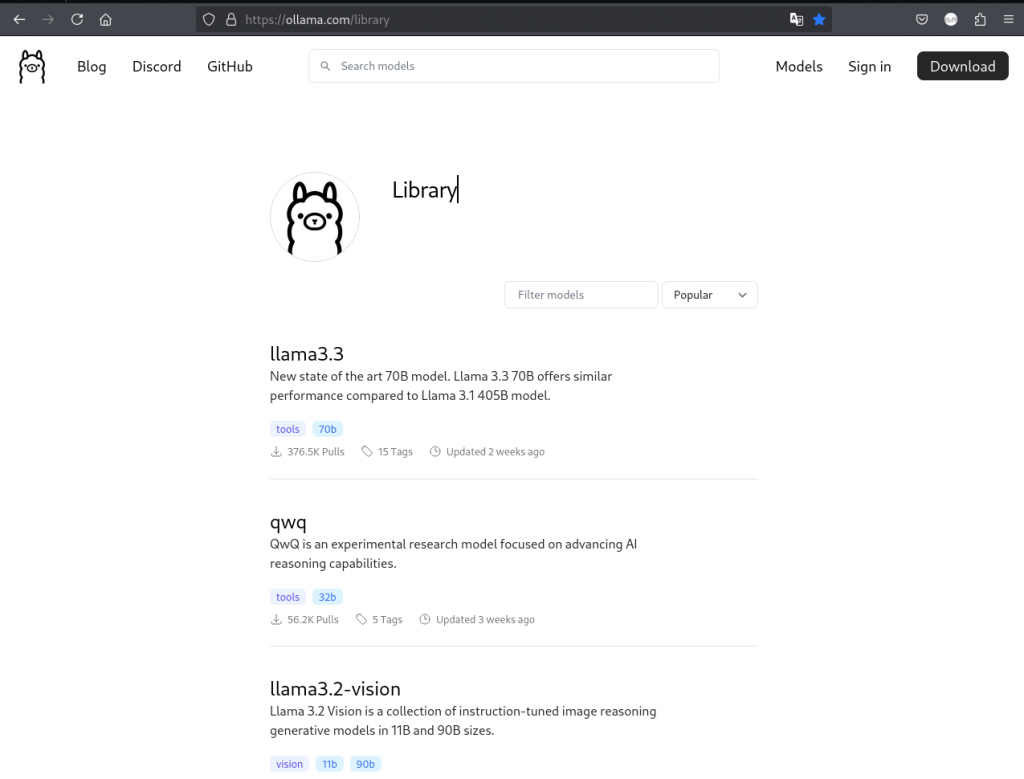The width and height of the screenshot is (1024, 779).
Task: Click the QwQ description paragraph
Action: [x=453, y=554]
